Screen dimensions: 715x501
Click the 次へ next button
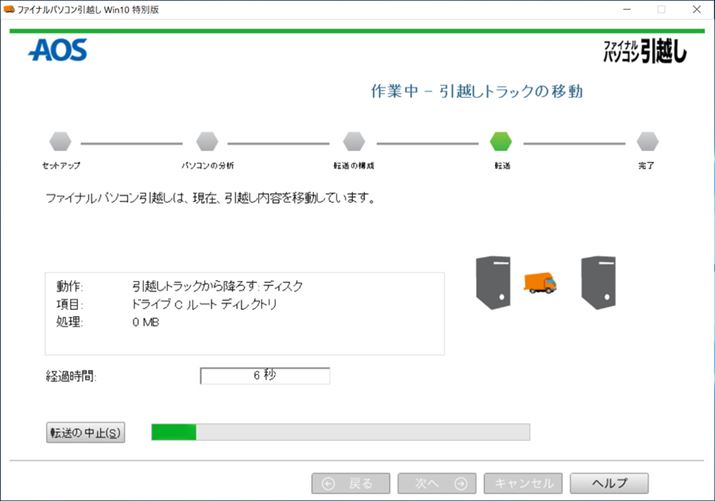[x=437, y=483]
